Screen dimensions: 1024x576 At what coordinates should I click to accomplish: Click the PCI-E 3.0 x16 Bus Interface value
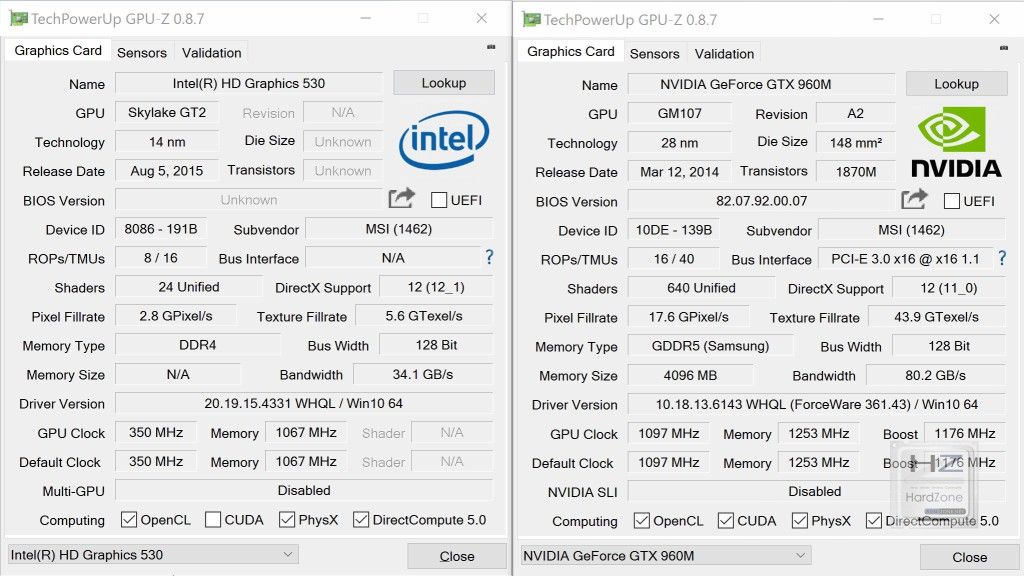click(x=905, y=259)
